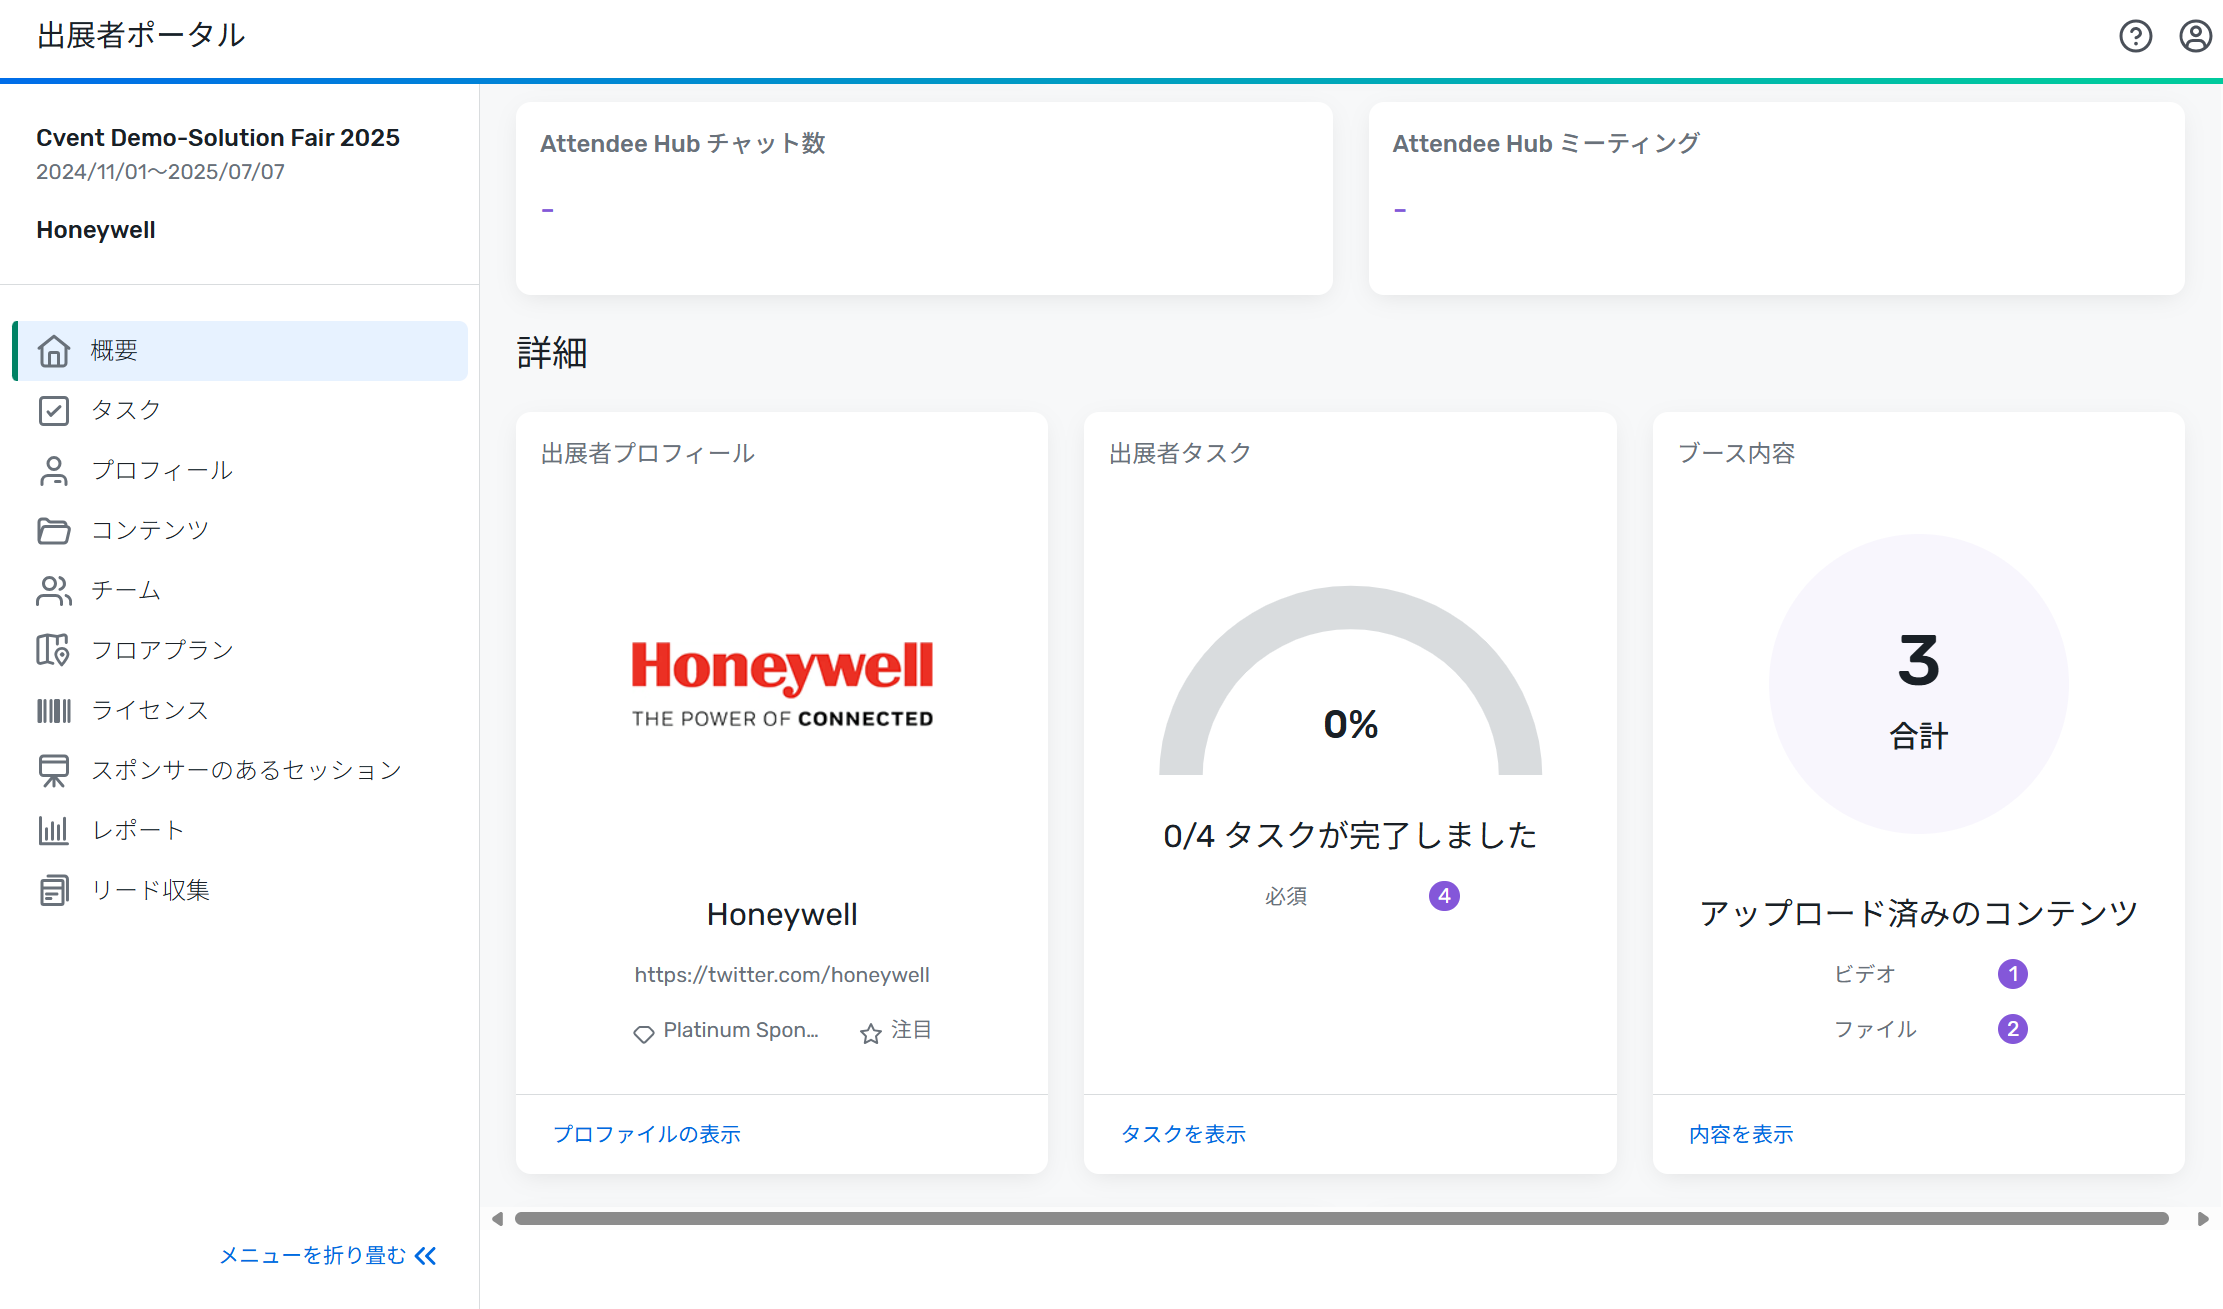The width and height of the screenshot is (2223, 1309).
Task: Select the 概要 menu item
Action: coord(240,351)
